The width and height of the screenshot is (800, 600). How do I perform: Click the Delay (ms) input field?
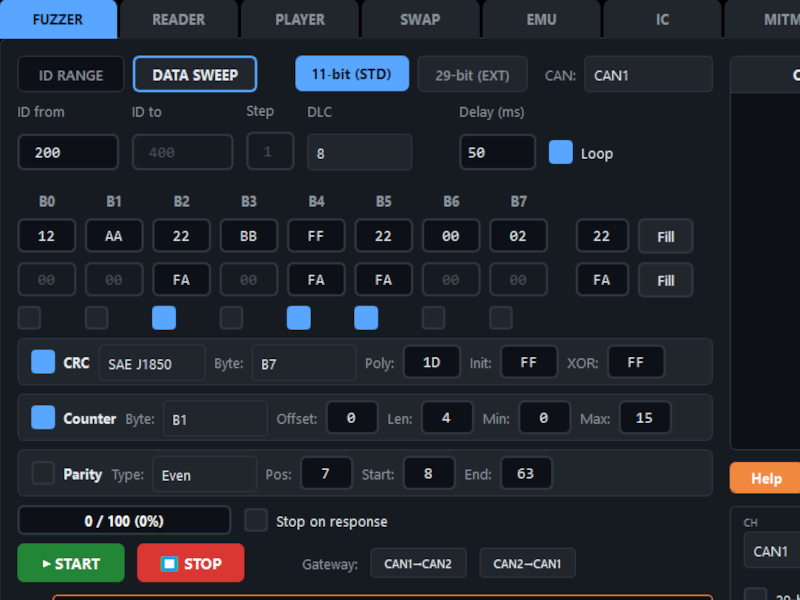click(497, 153)
